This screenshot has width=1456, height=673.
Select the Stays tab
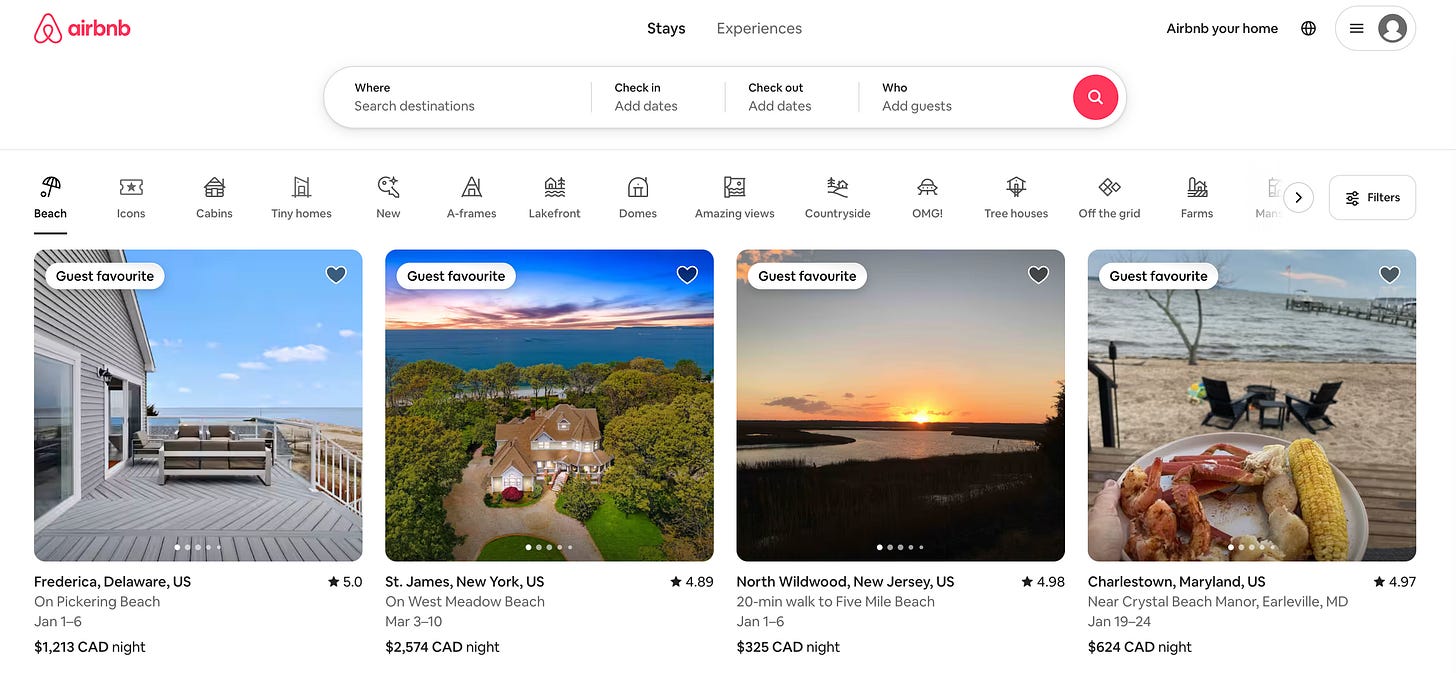click(x=665, y=27)
